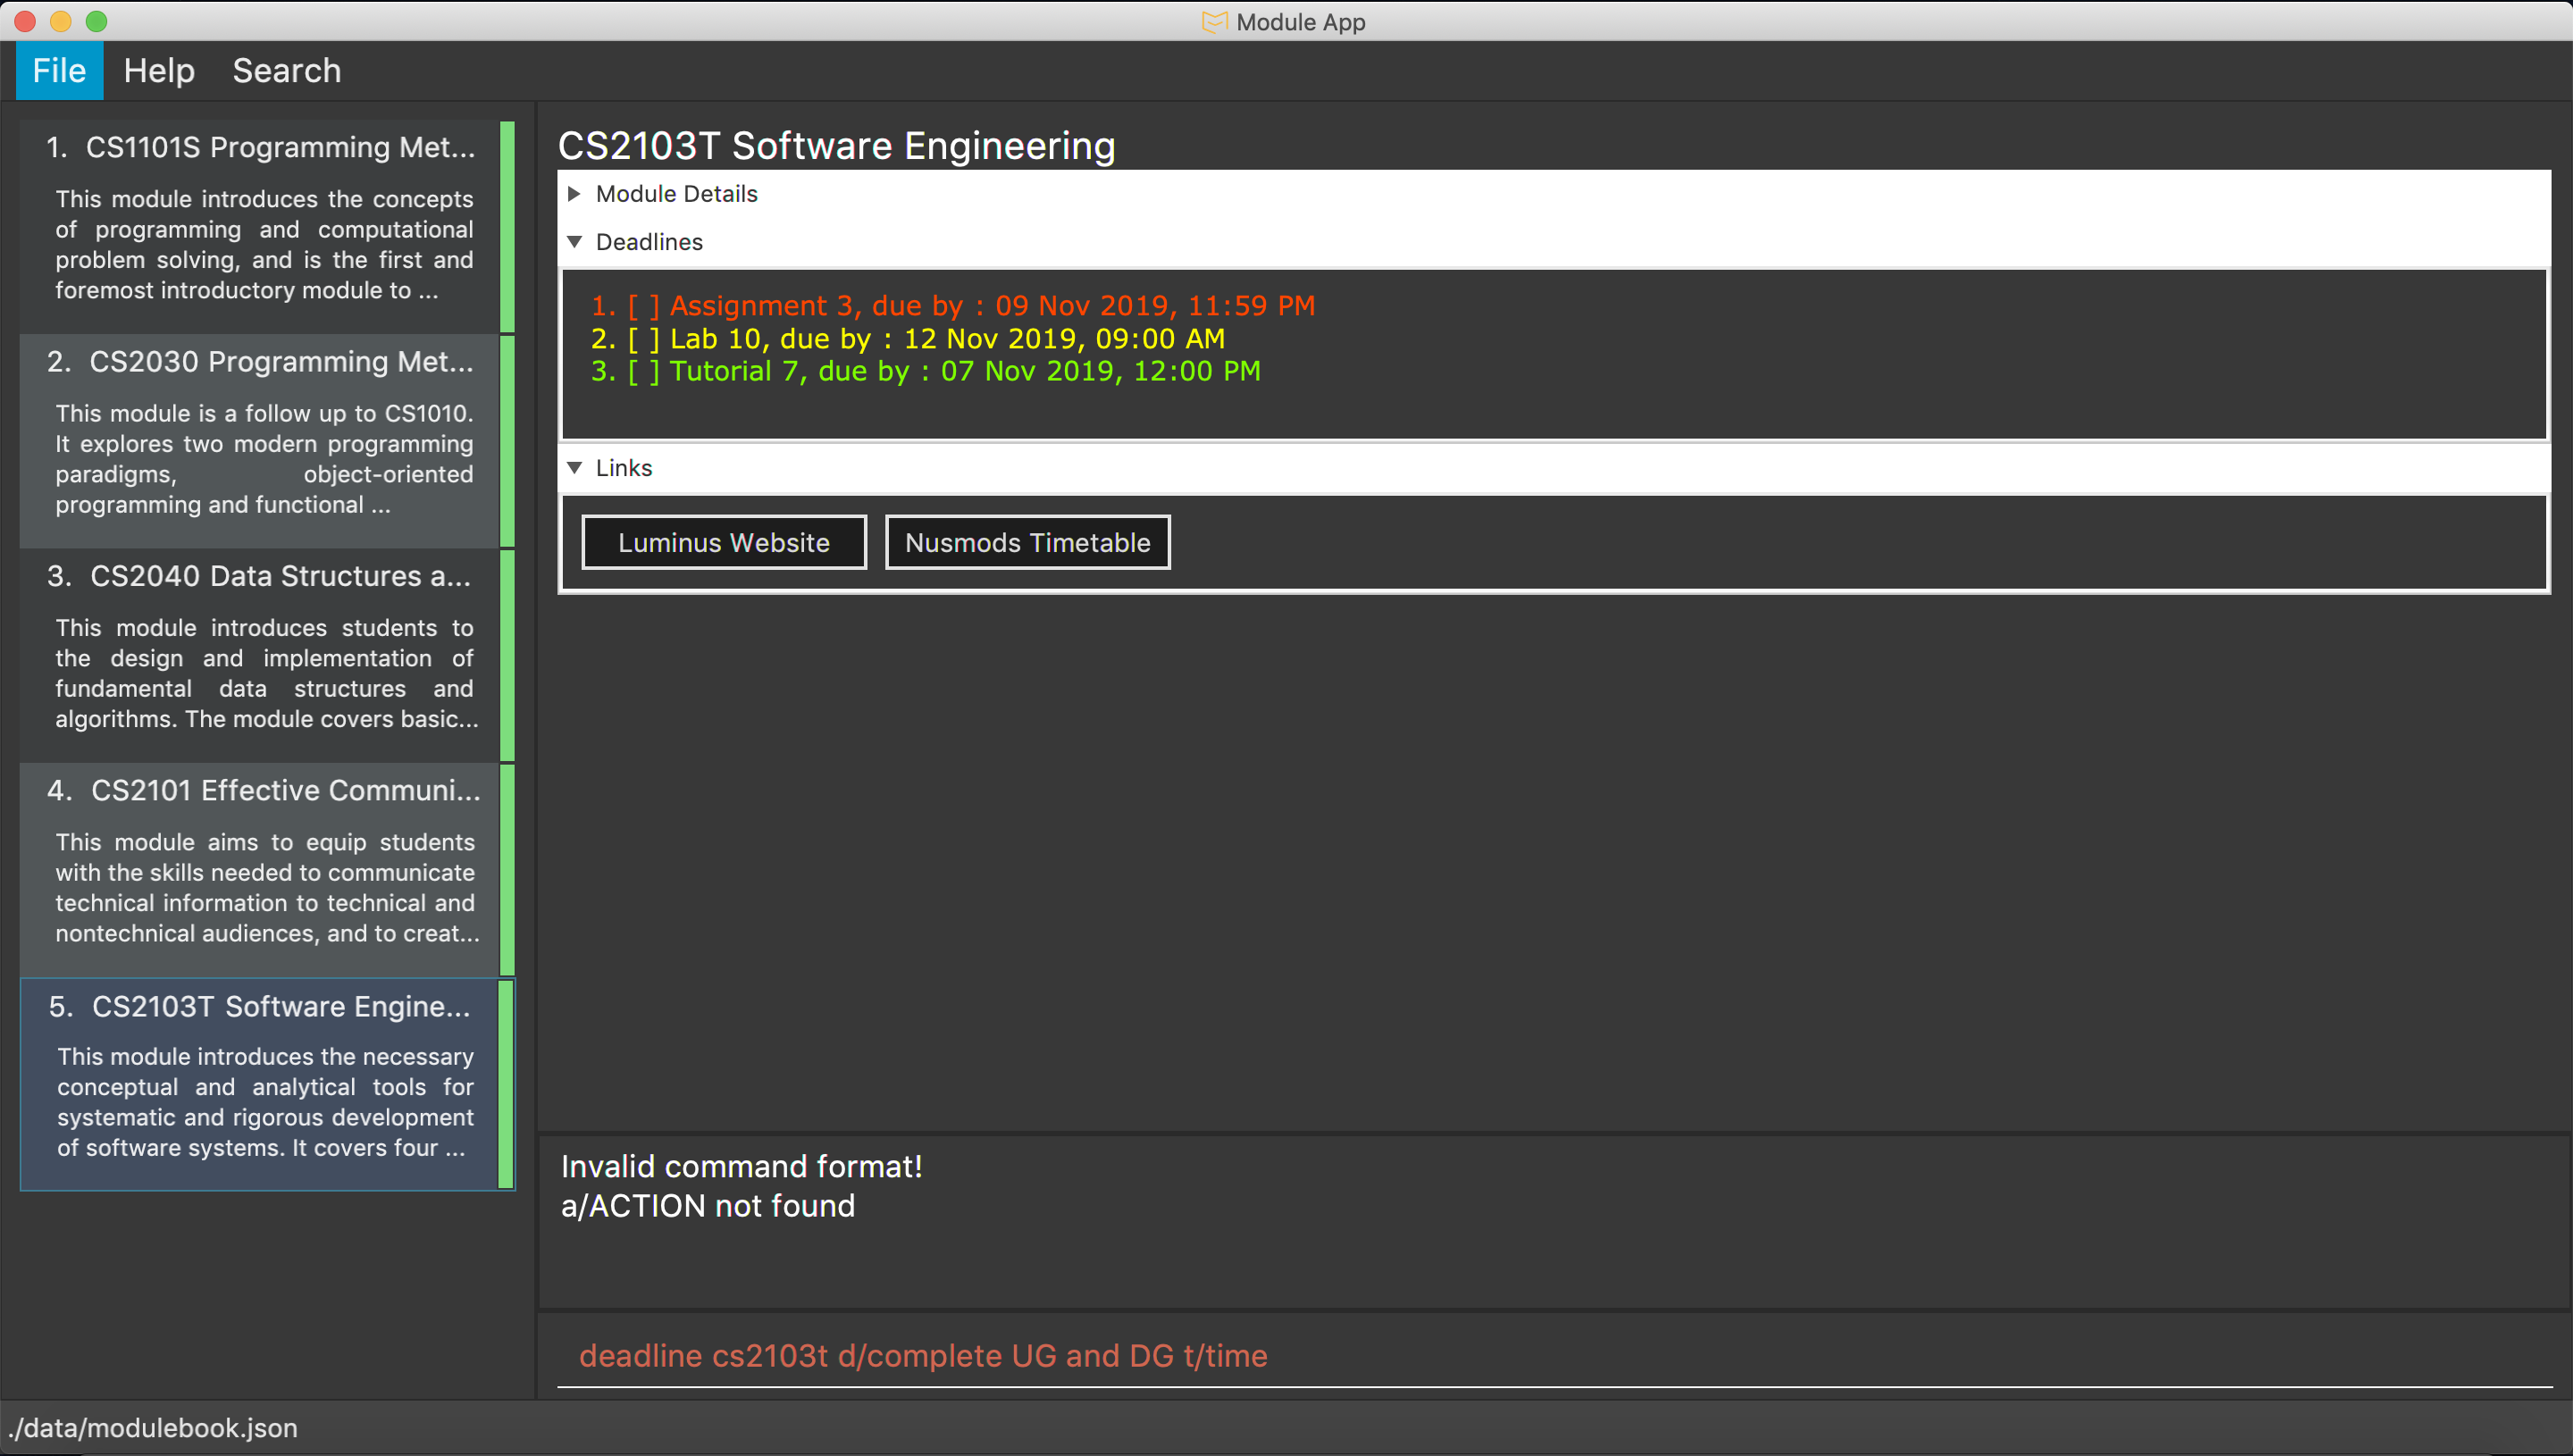
Task: Open the File menu
Action: [59, 71]
